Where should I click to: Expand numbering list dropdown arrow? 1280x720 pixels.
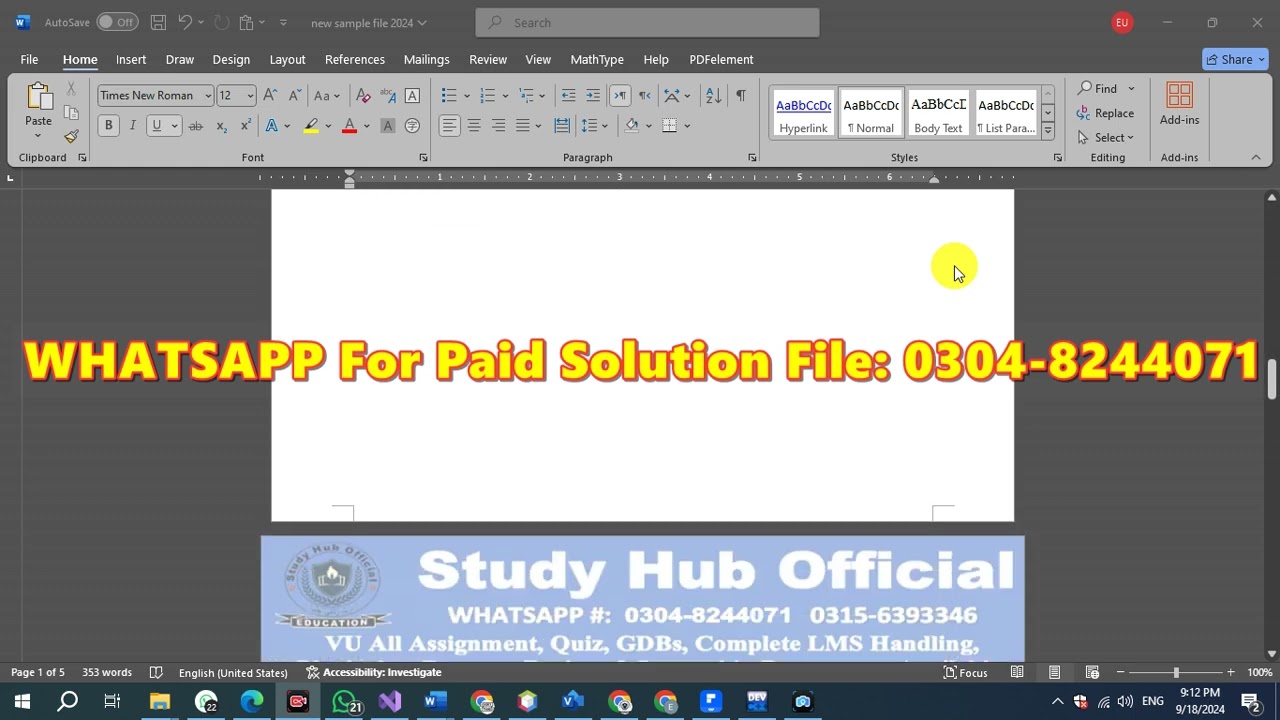click(505, 95)
